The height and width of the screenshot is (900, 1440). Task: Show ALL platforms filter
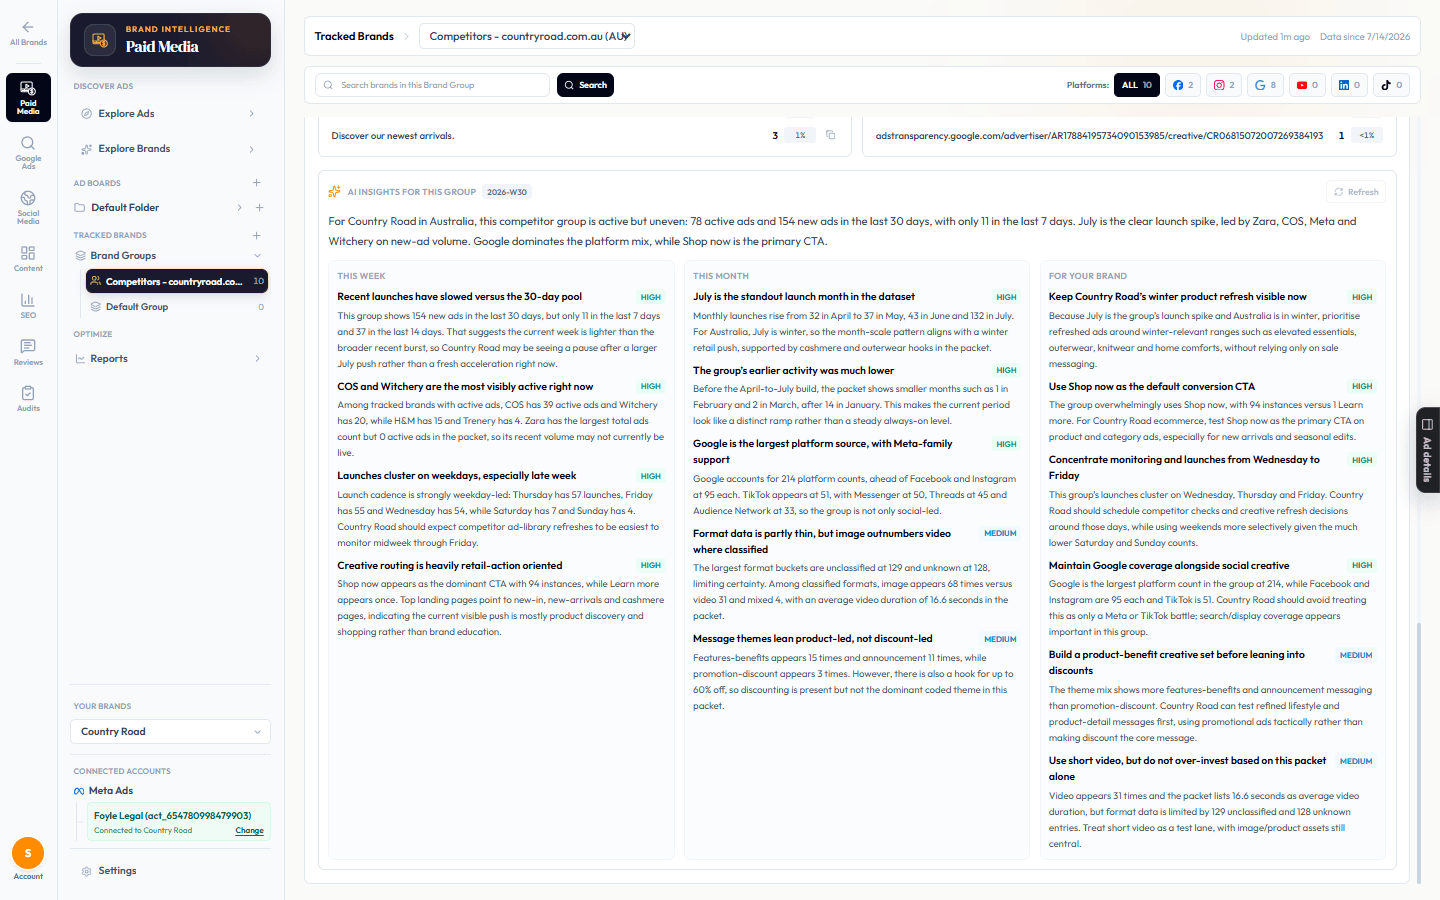coord(1137,85)
